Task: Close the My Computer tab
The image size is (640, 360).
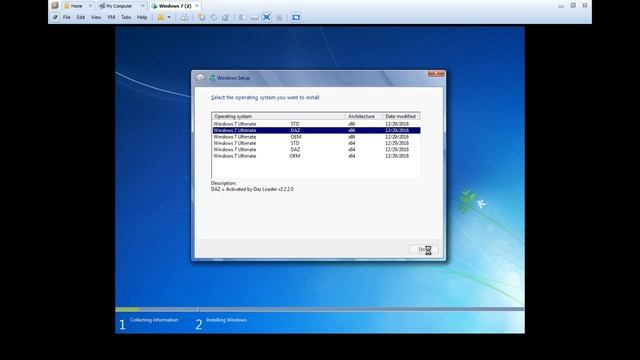Action: (142, 6)
